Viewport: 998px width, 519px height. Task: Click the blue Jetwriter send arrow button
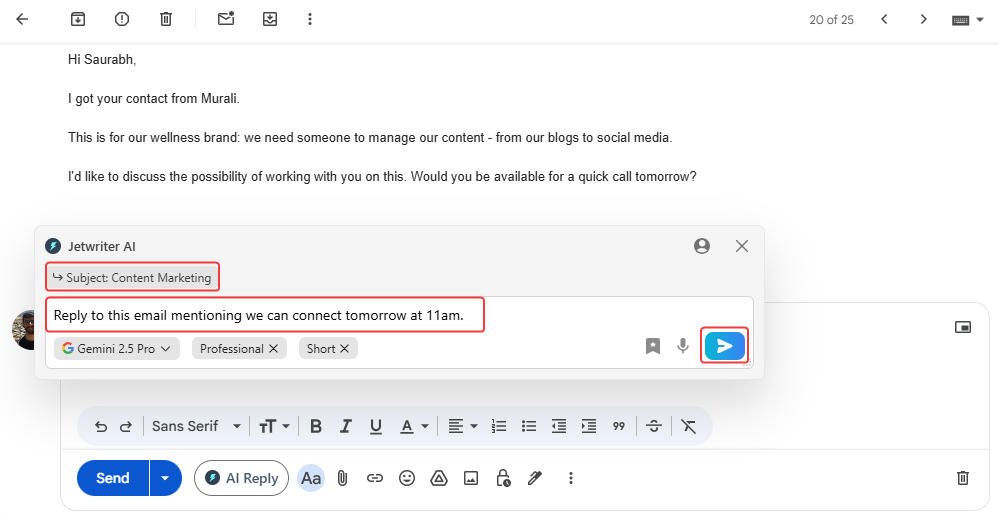[x=725, y=346]
